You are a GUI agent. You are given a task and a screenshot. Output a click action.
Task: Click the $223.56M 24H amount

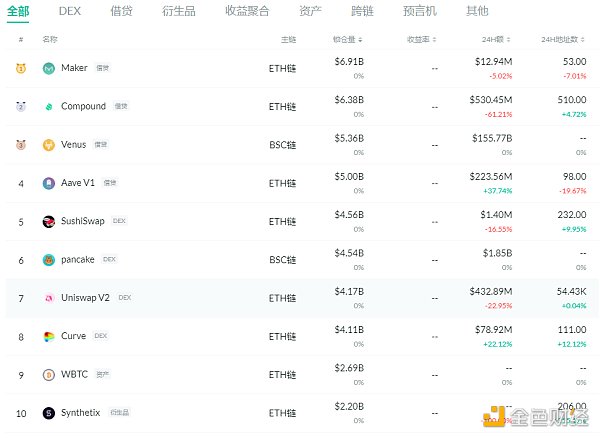point(491,176)
